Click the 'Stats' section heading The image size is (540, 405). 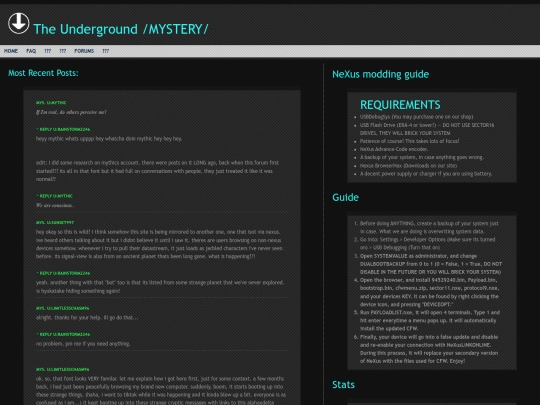coord(343,385)
